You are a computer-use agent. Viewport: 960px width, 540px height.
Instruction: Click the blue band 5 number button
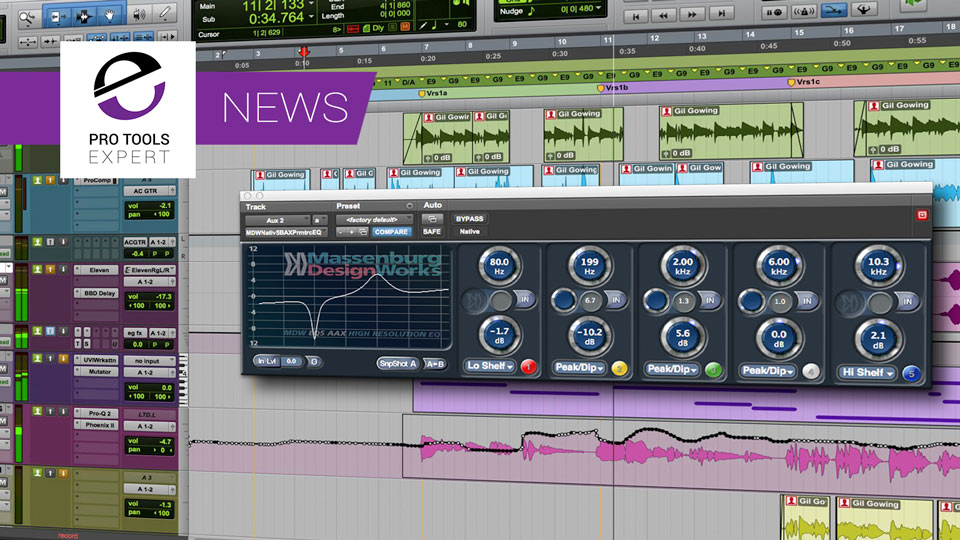(x=911, y=373)
